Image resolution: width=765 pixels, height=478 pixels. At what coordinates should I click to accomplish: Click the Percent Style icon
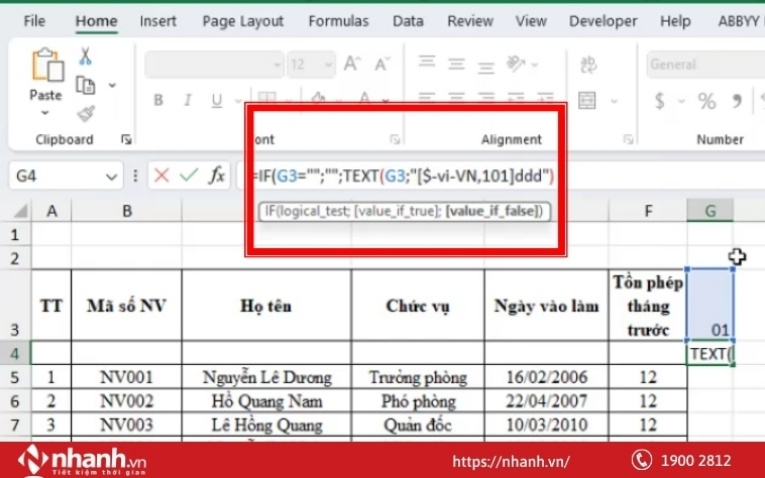point(706,101)
